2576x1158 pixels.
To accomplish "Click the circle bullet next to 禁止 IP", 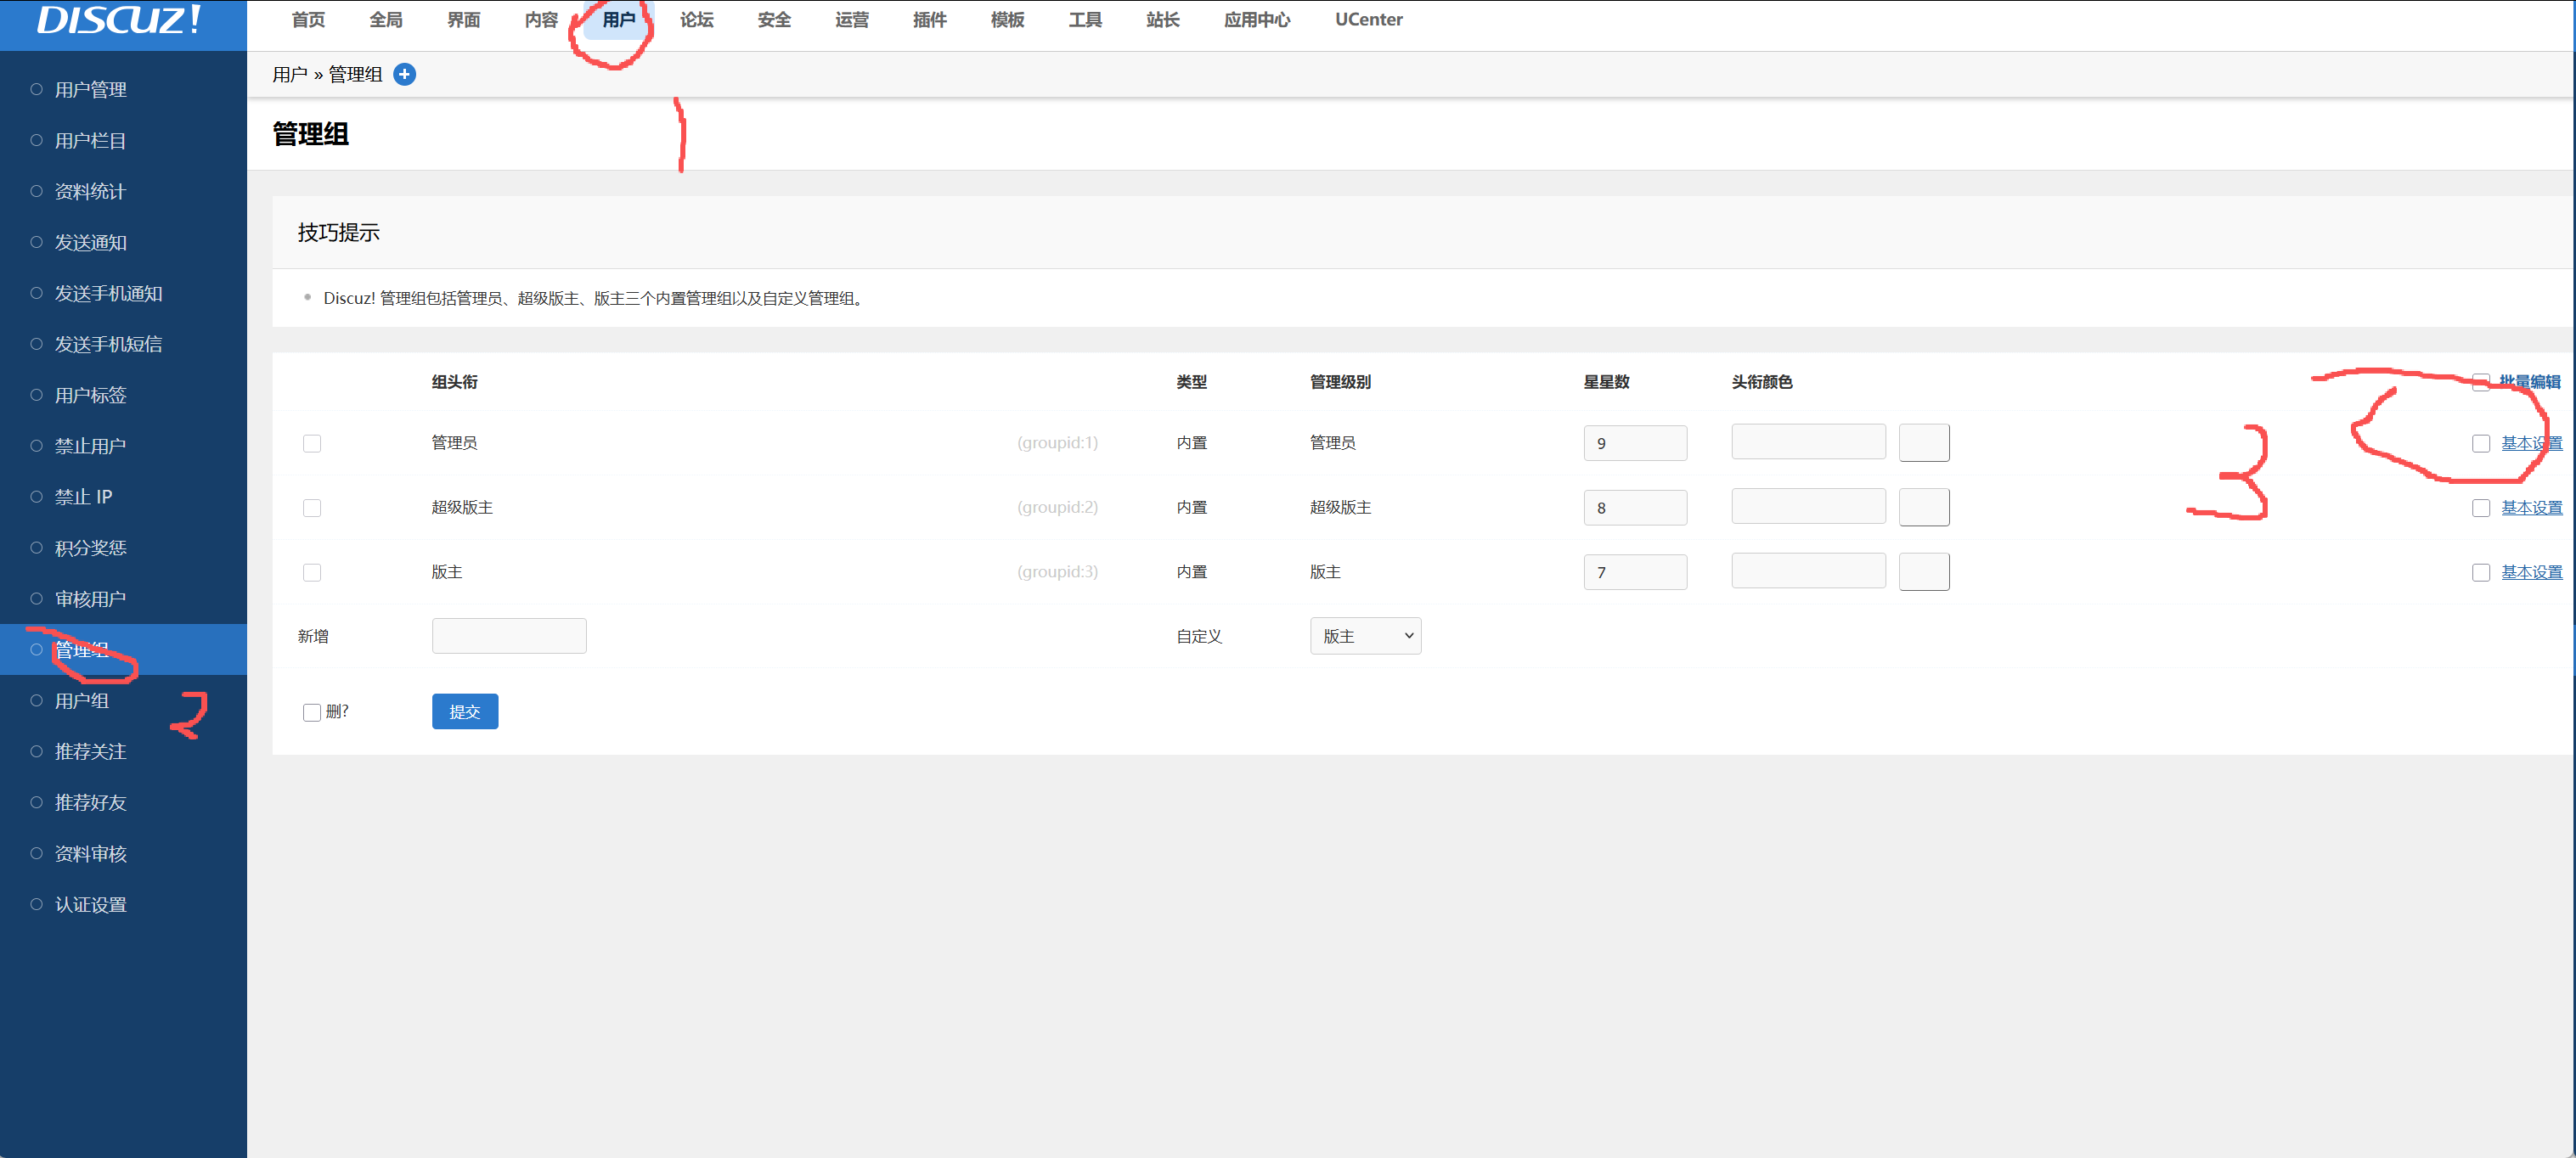I will pyautogui.click(x=37, y=497).
